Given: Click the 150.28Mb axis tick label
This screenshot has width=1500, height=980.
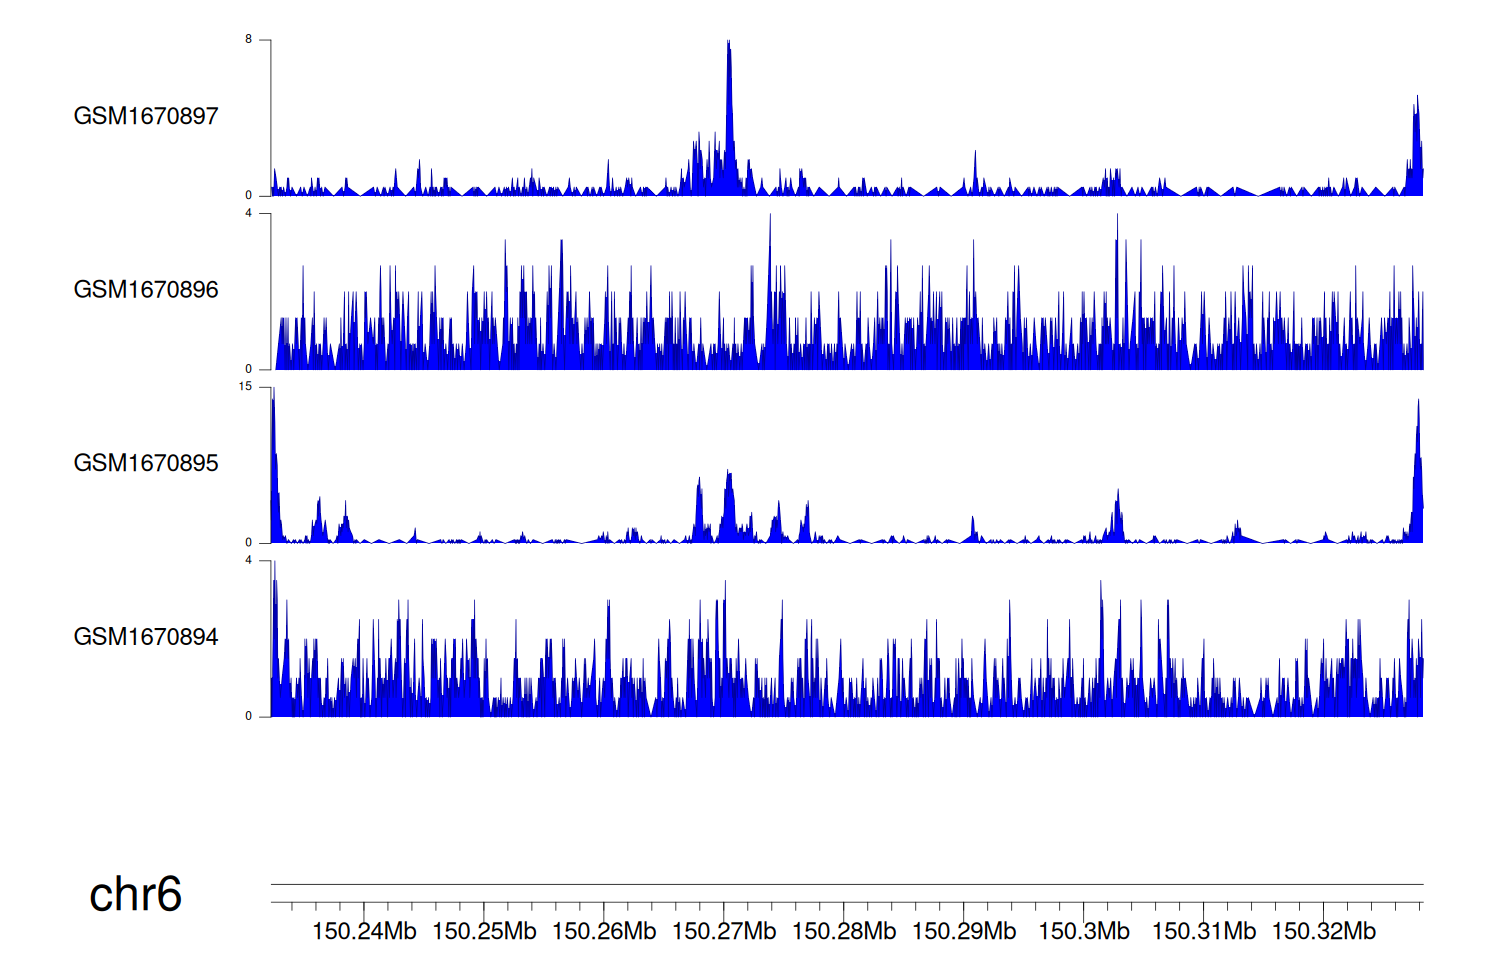Looking at the screenshot, I should coord(844,931).
